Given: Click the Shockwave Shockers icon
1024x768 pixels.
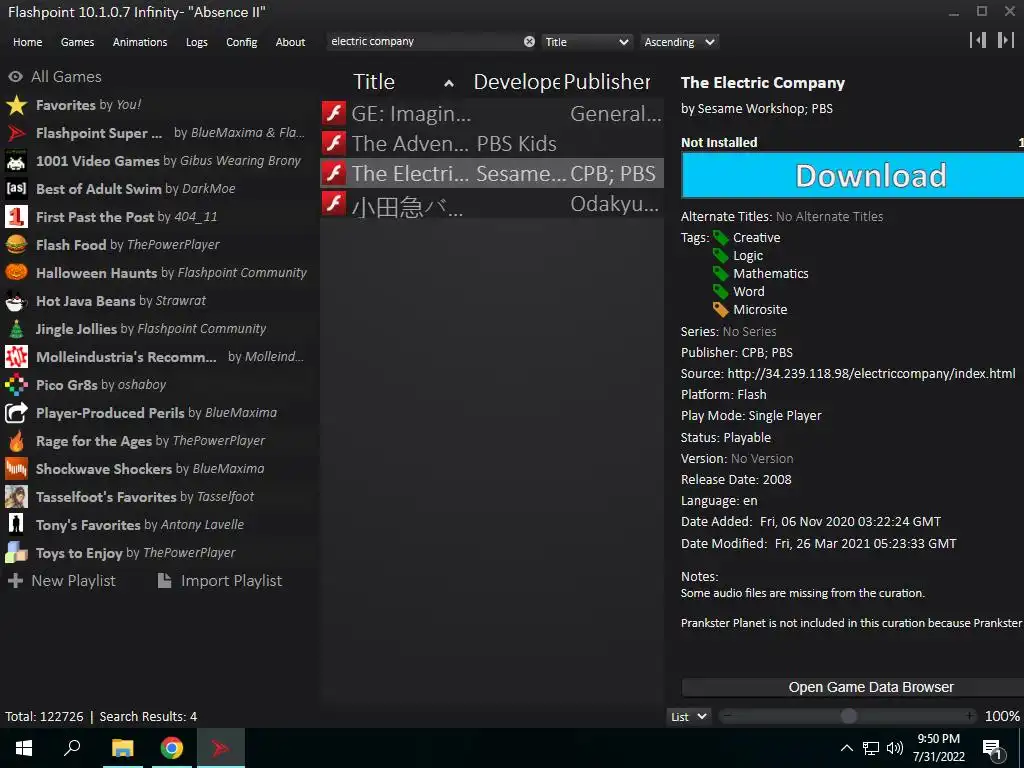Looking at the screenshot, I should click(16, 469).
